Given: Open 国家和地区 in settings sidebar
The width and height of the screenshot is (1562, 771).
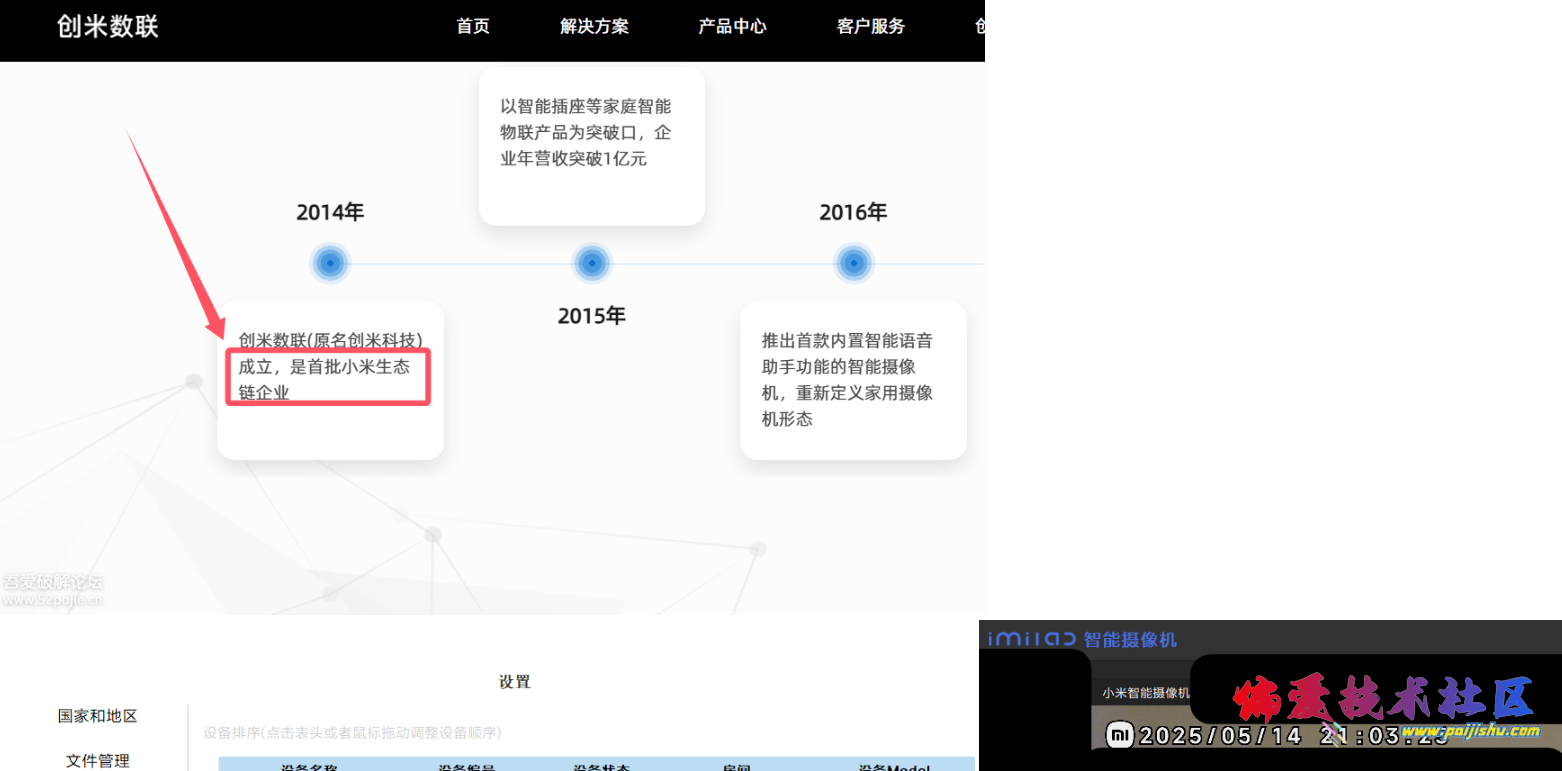Looking at the screenshot, I should coord(97,716).
